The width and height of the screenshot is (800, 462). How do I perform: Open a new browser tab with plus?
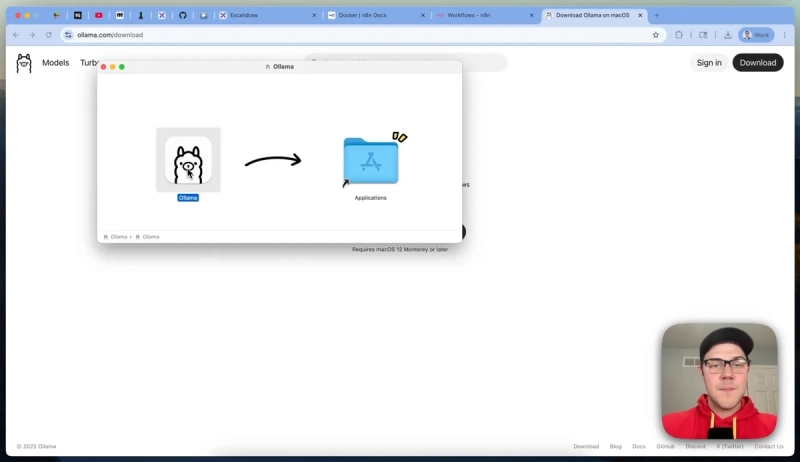pos(657,15)
